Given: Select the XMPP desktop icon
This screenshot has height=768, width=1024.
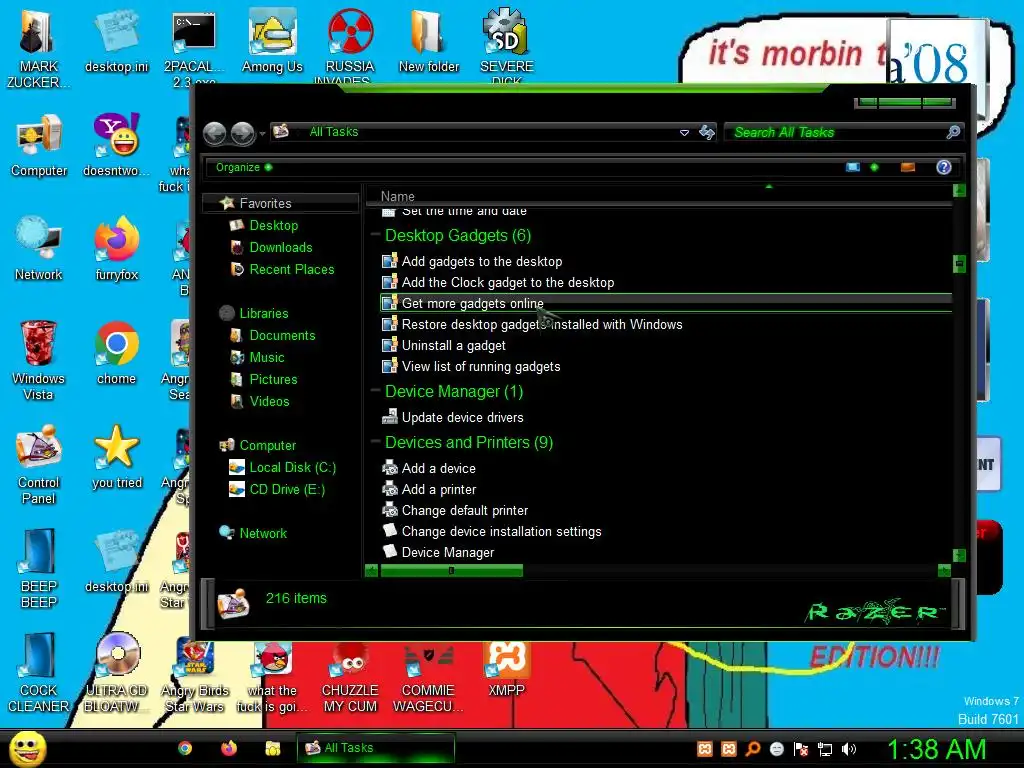Looking at the screenshot, I should [507, 669].
